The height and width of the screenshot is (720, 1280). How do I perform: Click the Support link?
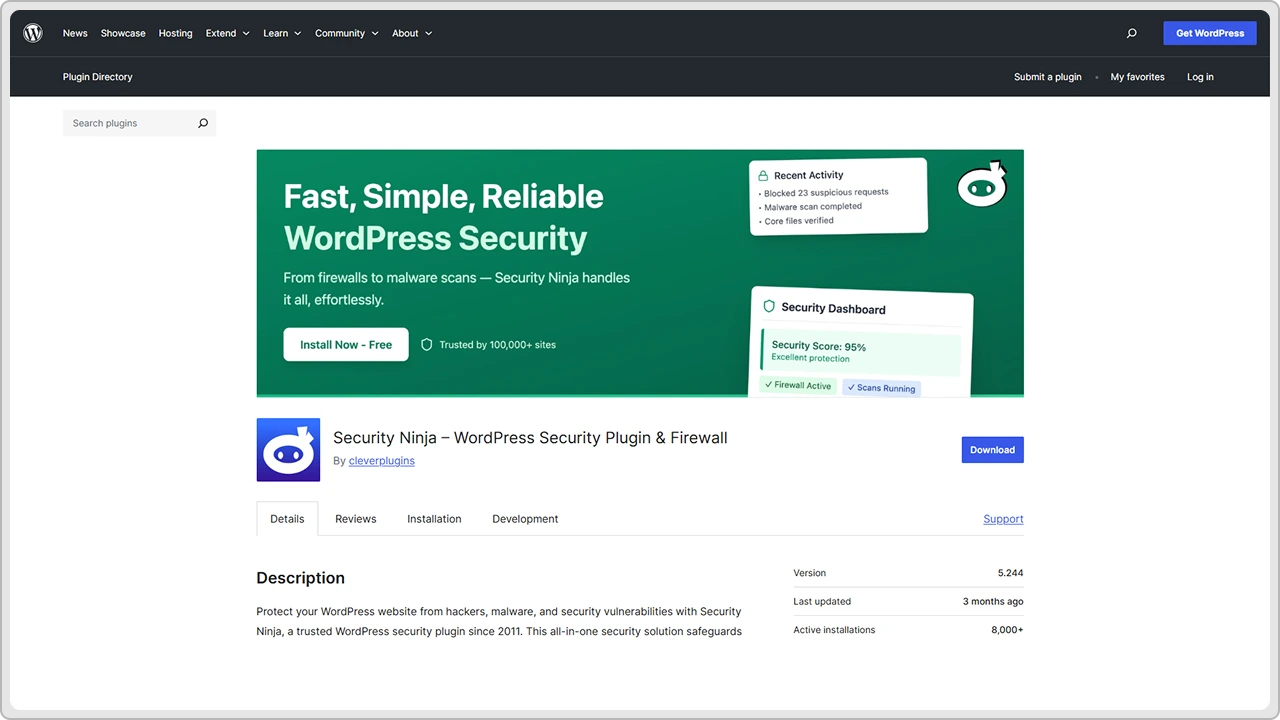(1003, 519)
